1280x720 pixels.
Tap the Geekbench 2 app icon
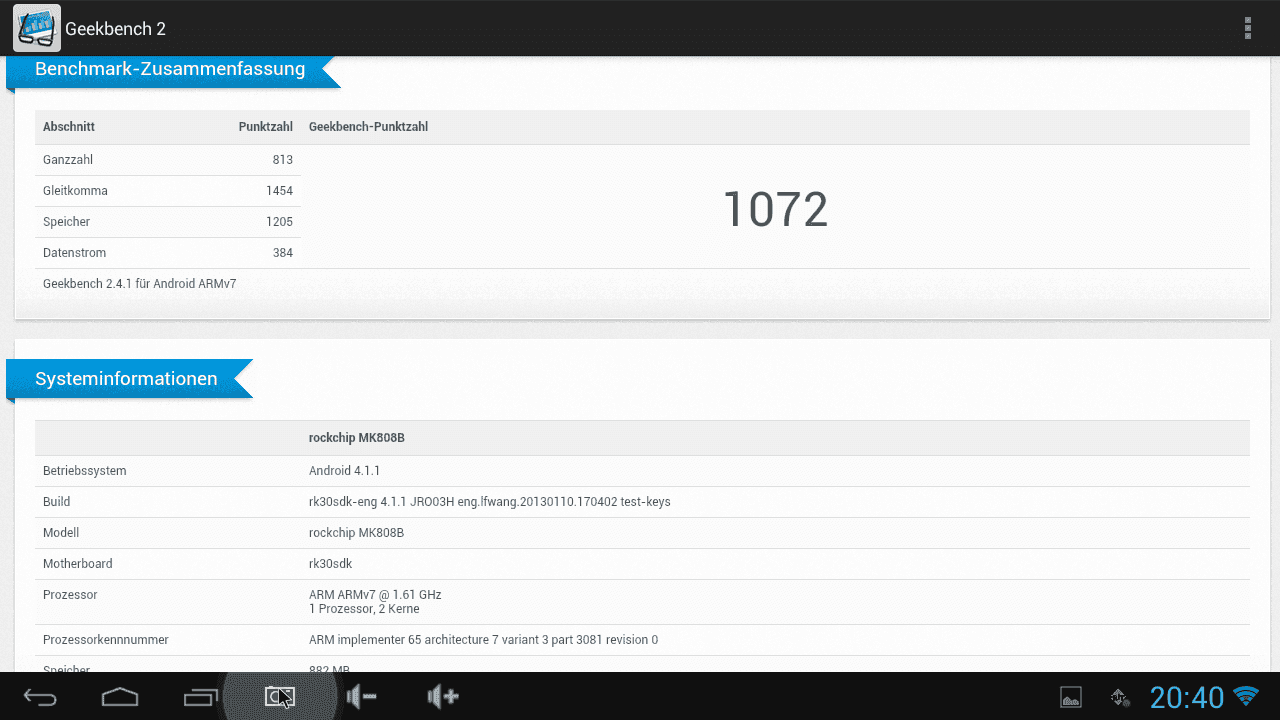coord(36,28)
